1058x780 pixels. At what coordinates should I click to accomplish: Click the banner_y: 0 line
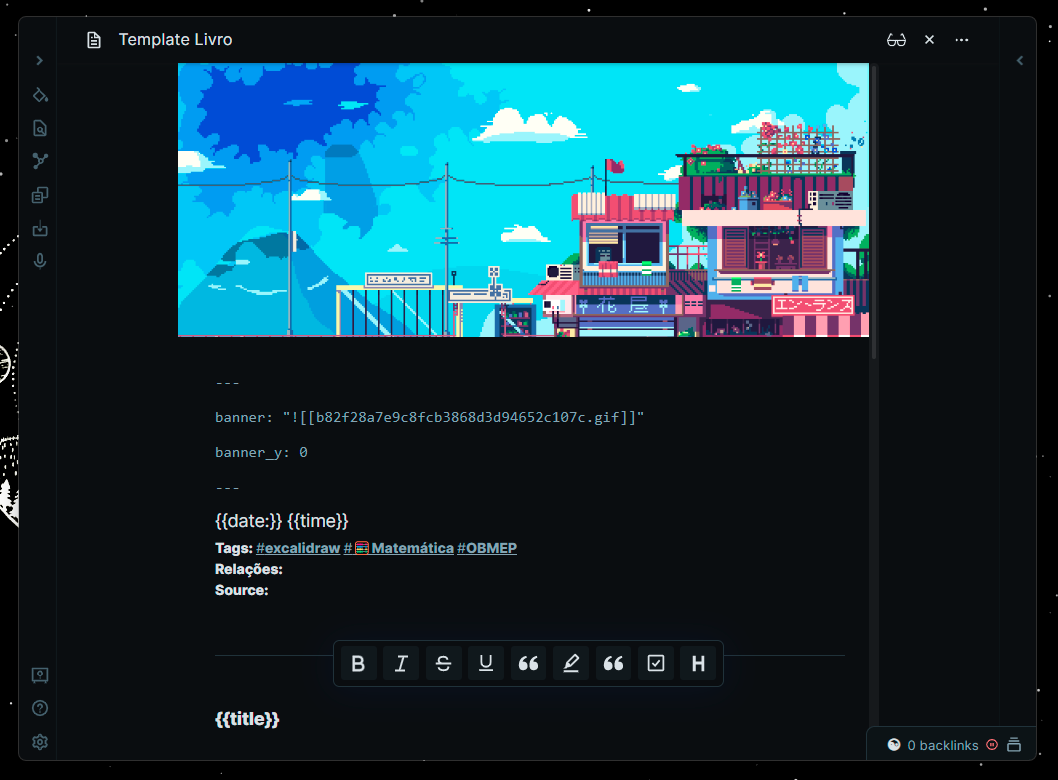[261, 453]
